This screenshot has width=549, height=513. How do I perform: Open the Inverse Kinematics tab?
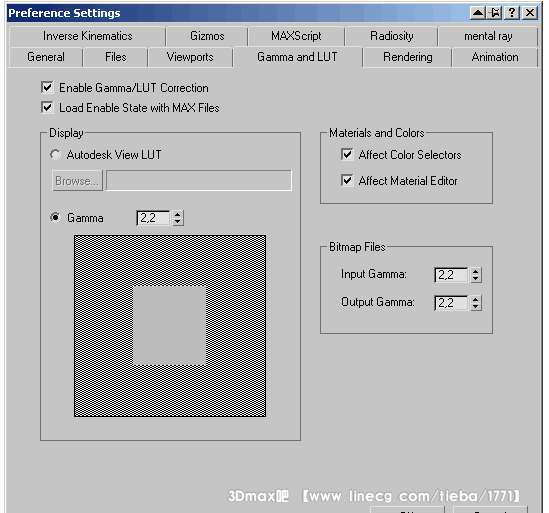[x=88, y=36]
